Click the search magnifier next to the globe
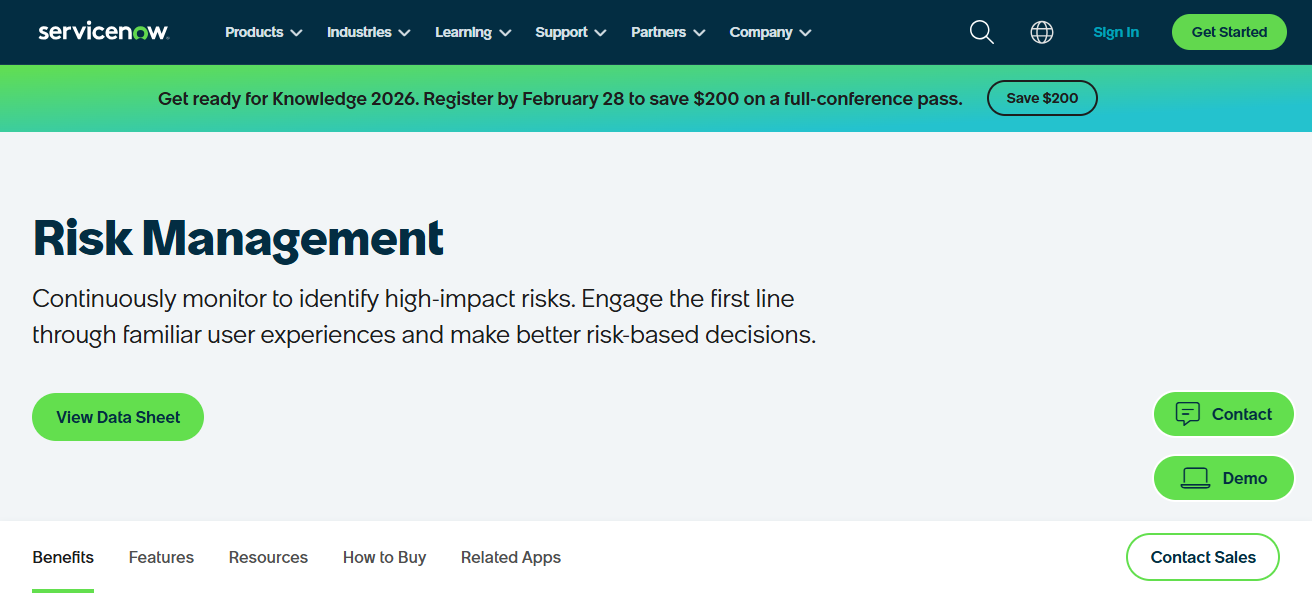Viewport: 1312px width, 600px height. click(981, 32)
